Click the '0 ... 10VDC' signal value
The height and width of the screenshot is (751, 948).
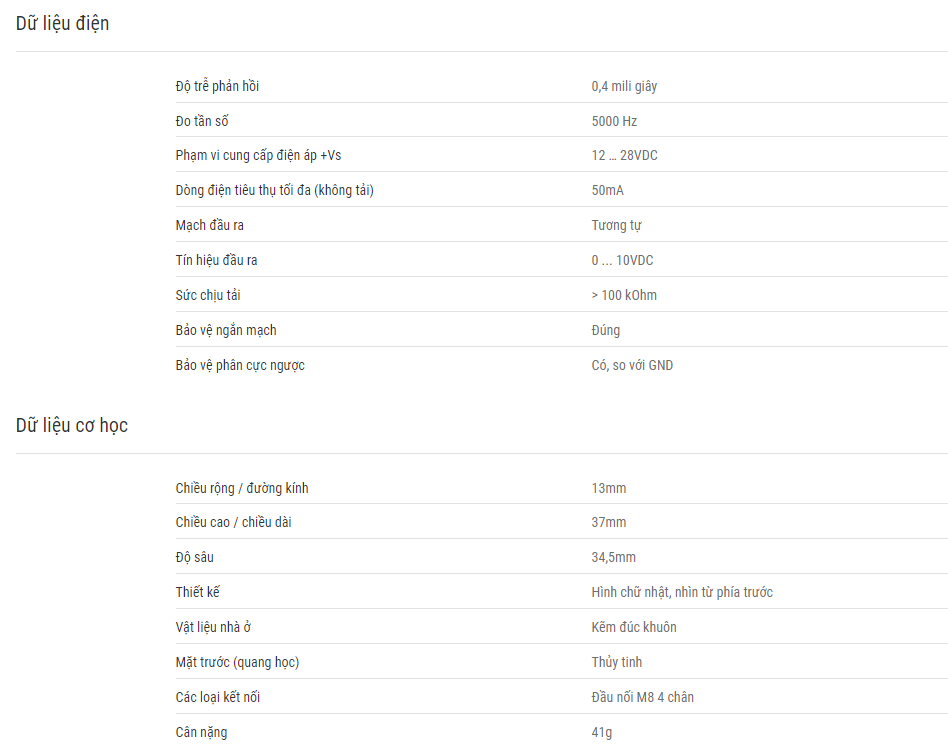coord(622,261)
